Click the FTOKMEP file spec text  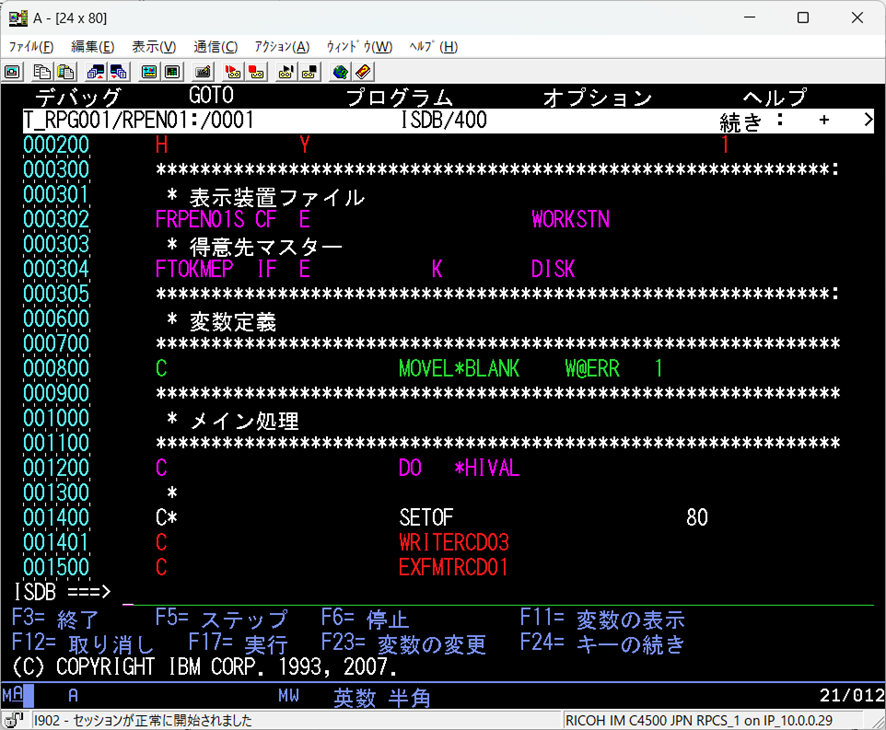(194, 269)
